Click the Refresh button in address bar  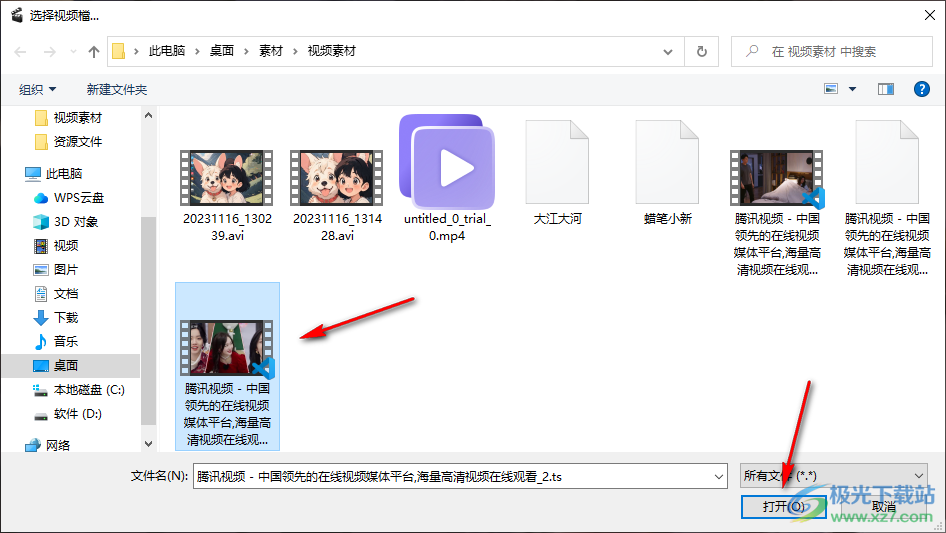pos(701,51)
